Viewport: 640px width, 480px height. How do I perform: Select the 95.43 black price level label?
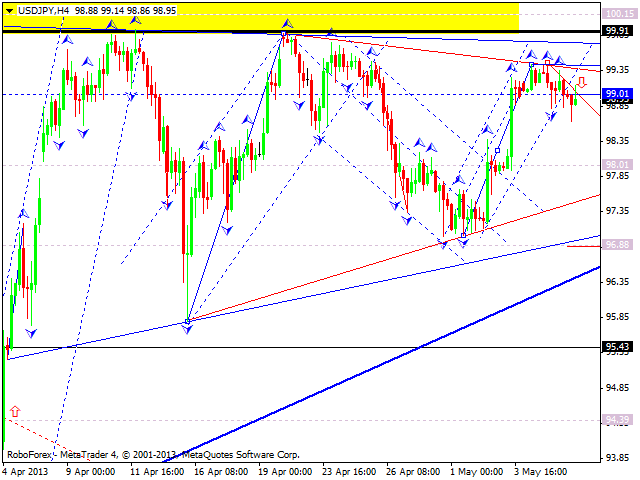[617, 347]
